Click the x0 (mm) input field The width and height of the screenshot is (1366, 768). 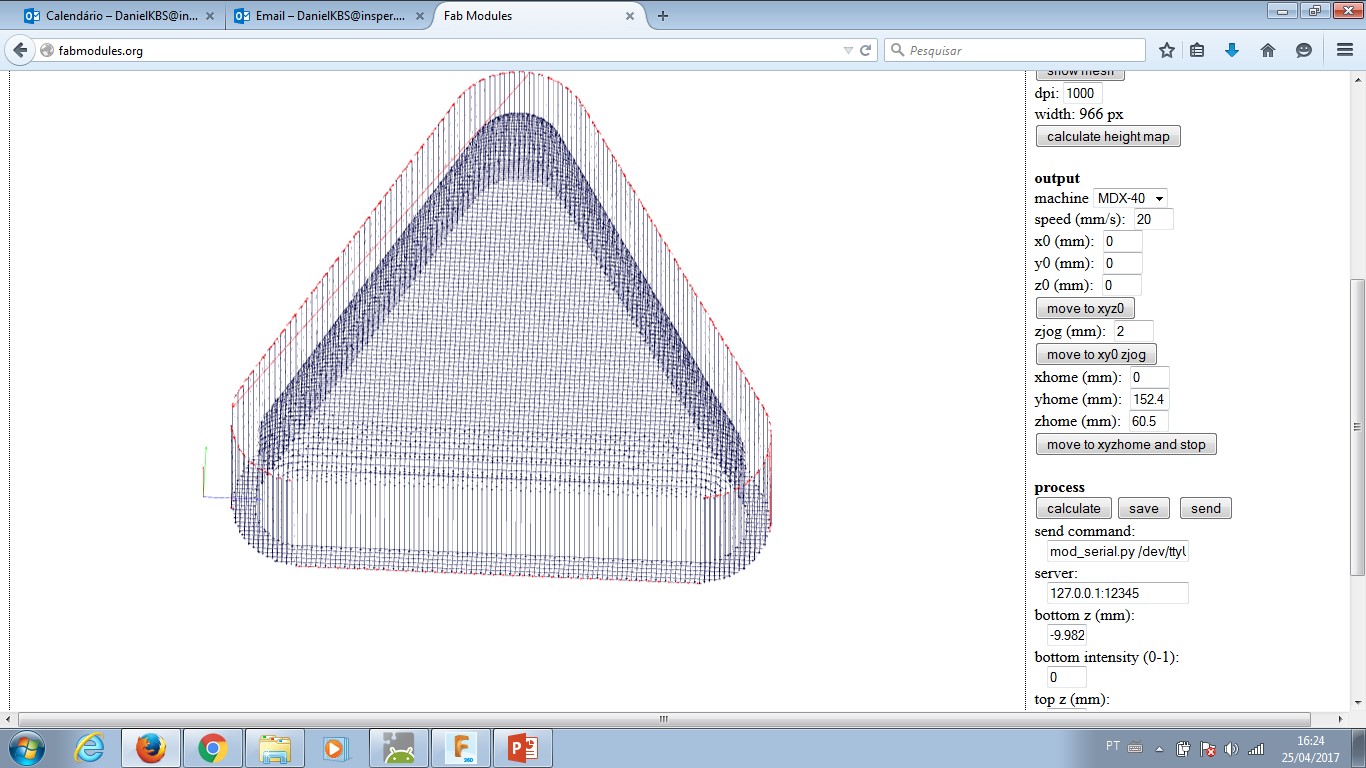click(x=1122, y=241)
